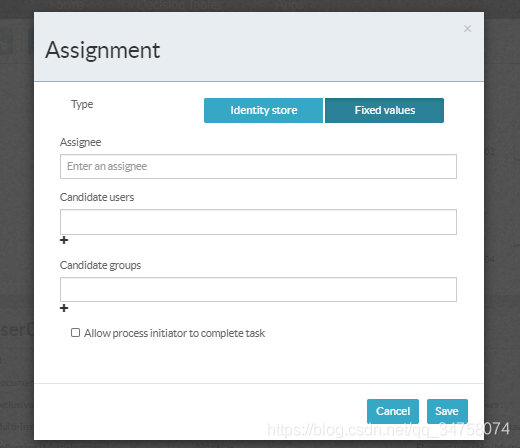Image resolution: width=520 pixels, height=448 pixels.
Task: Click the Type field label
Action: tap(82, 104)
